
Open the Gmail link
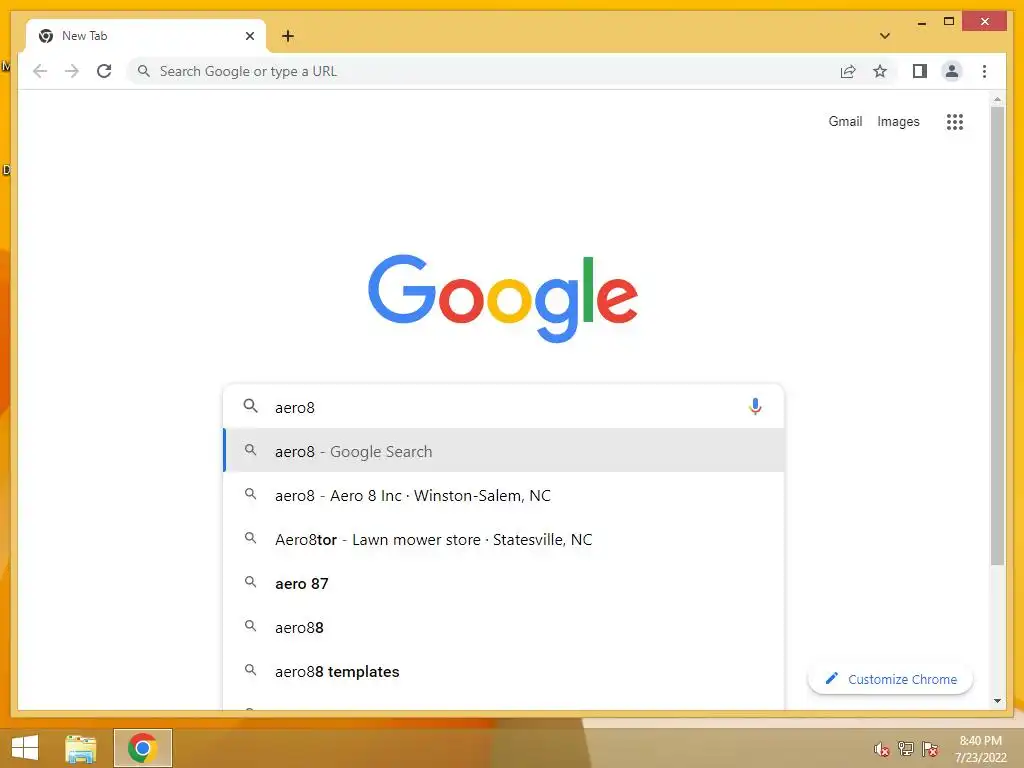point(845,121)
